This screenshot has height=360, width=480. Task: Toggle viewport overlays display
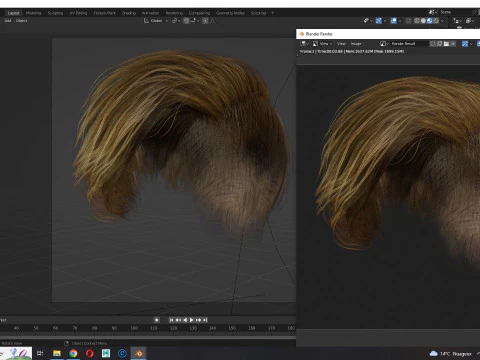tap(394, 21)
